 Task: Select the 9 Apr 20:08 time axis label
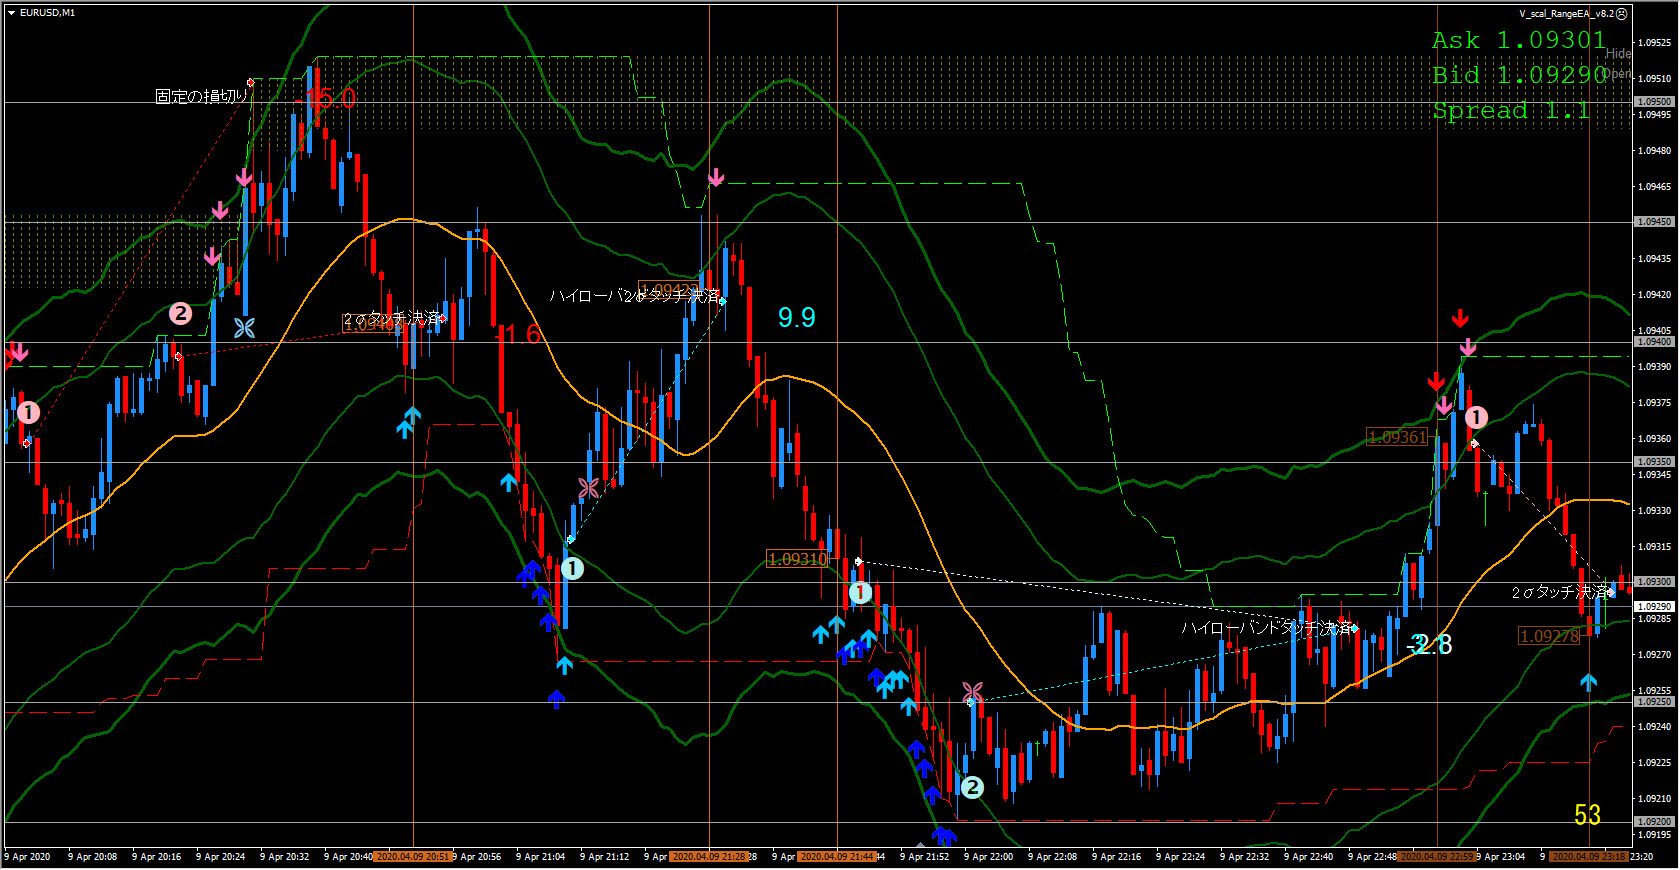tap(92, 857)
